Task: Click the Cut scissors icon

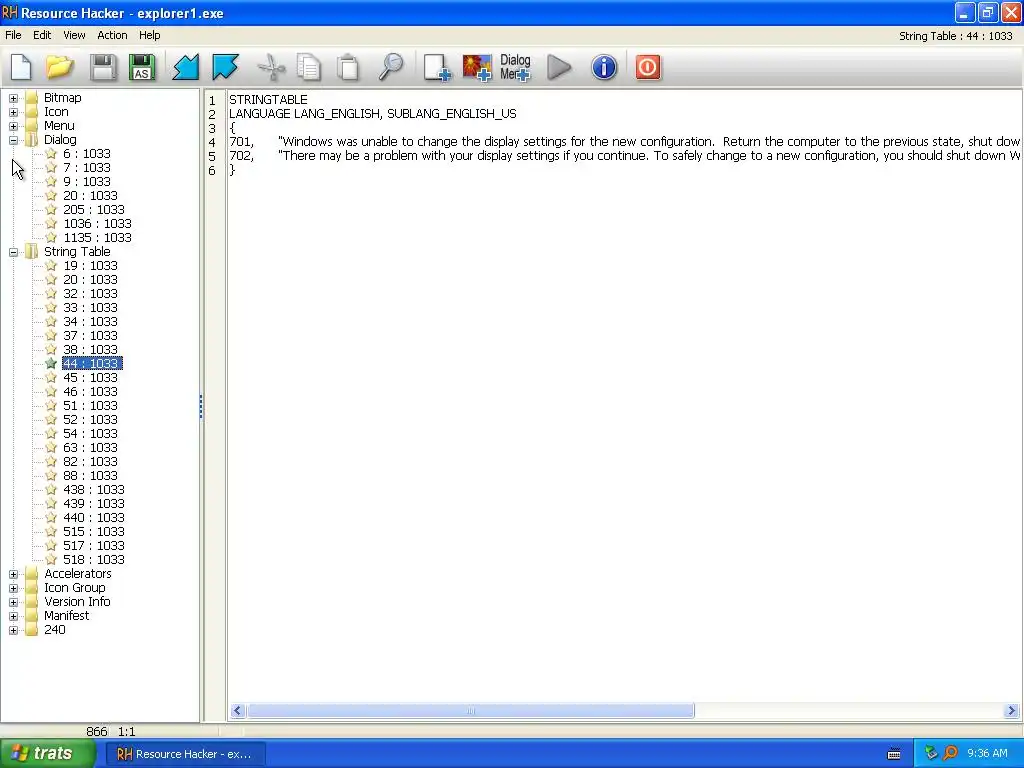Action: click(x=271, y=67)
